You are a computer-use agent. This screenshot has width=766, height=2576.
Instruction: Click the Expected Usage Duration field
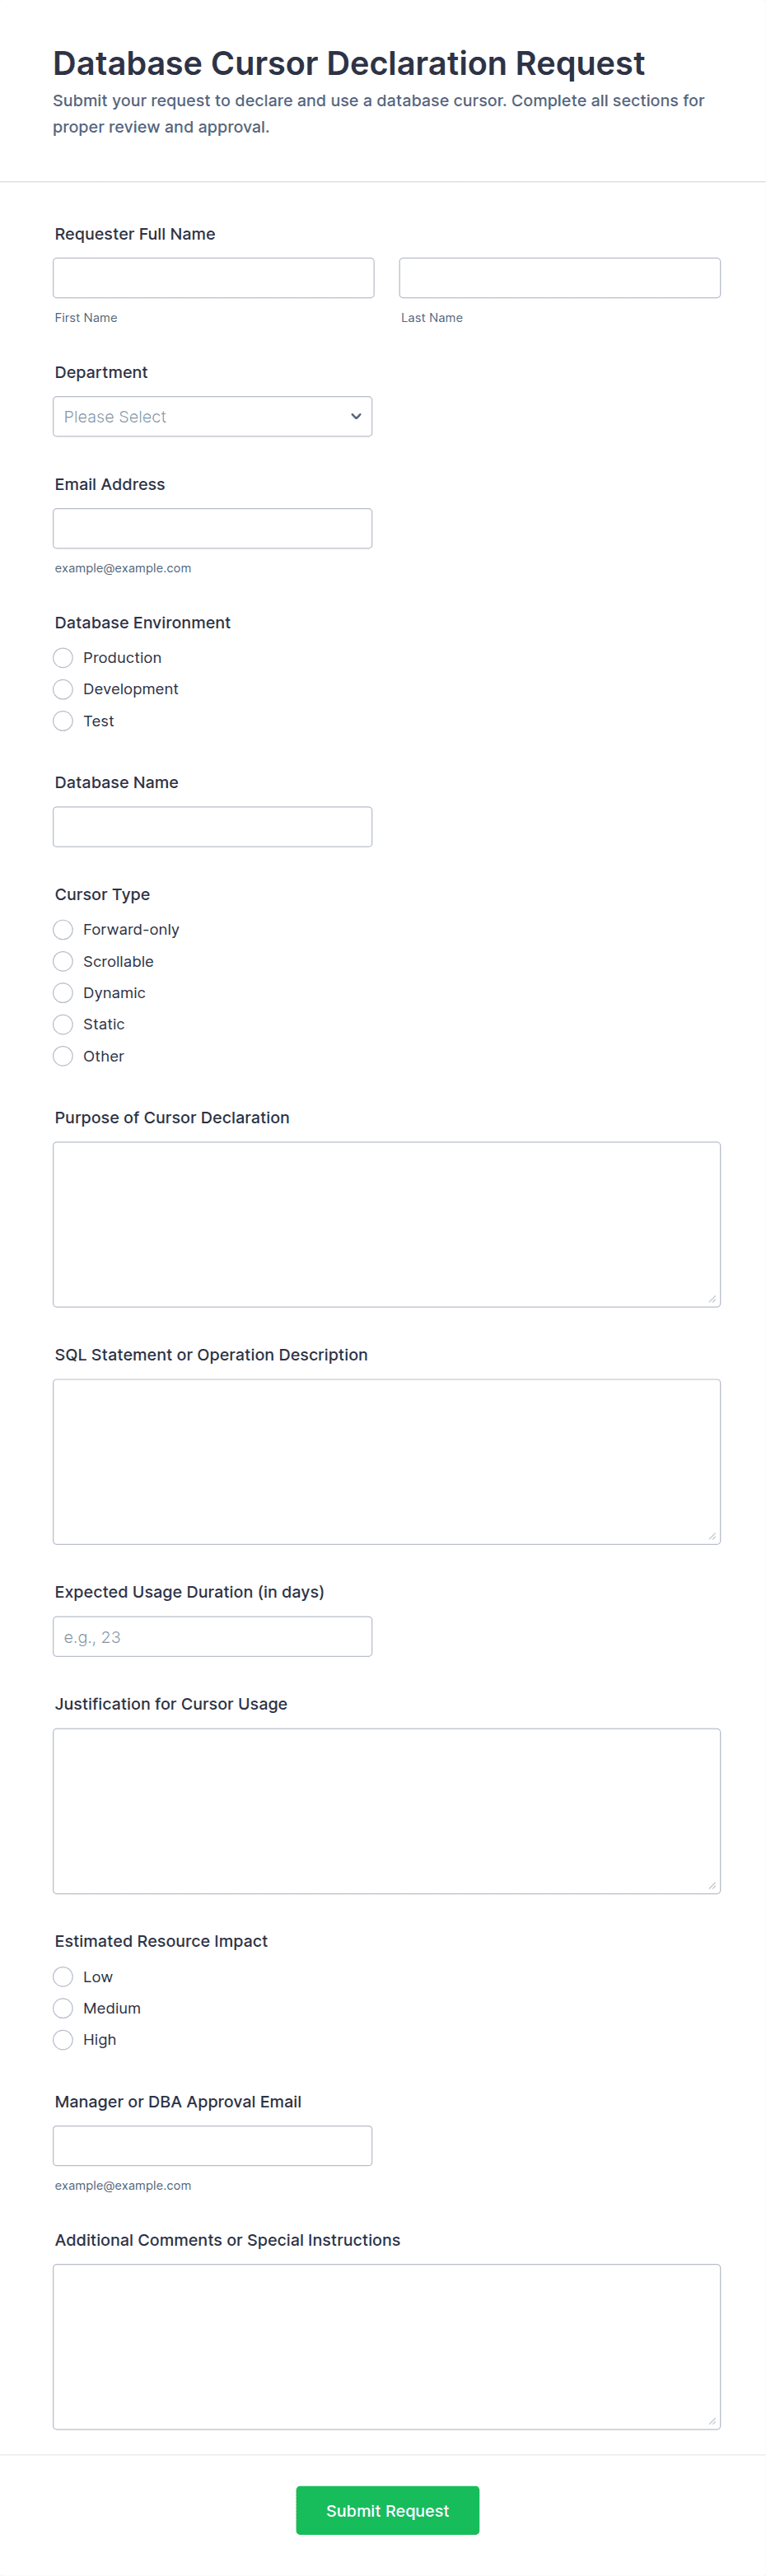[212, 1636]
